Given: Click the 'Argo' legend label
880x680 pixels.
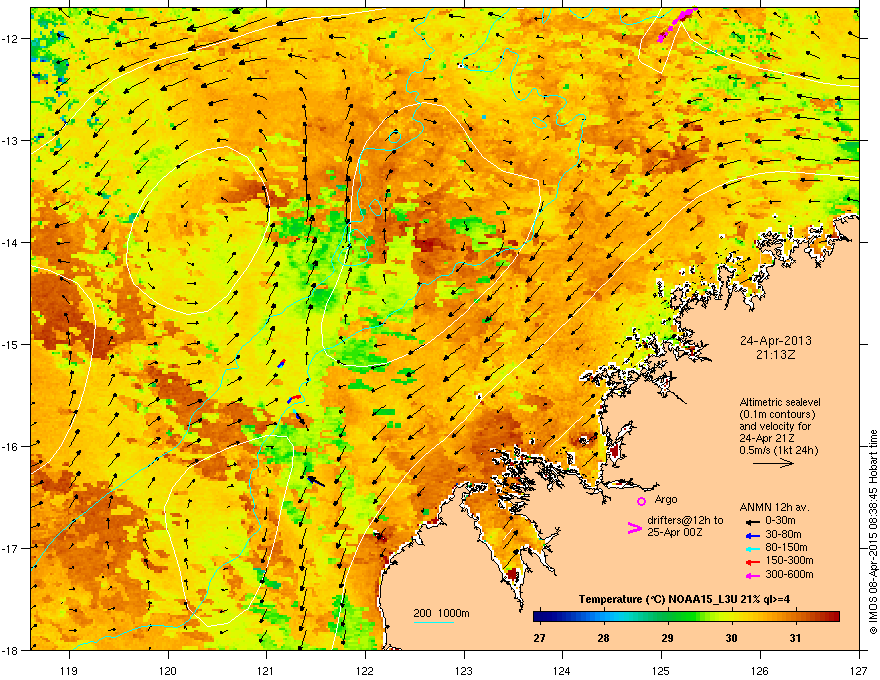Looking at the screenshot, I should [666, 499].
